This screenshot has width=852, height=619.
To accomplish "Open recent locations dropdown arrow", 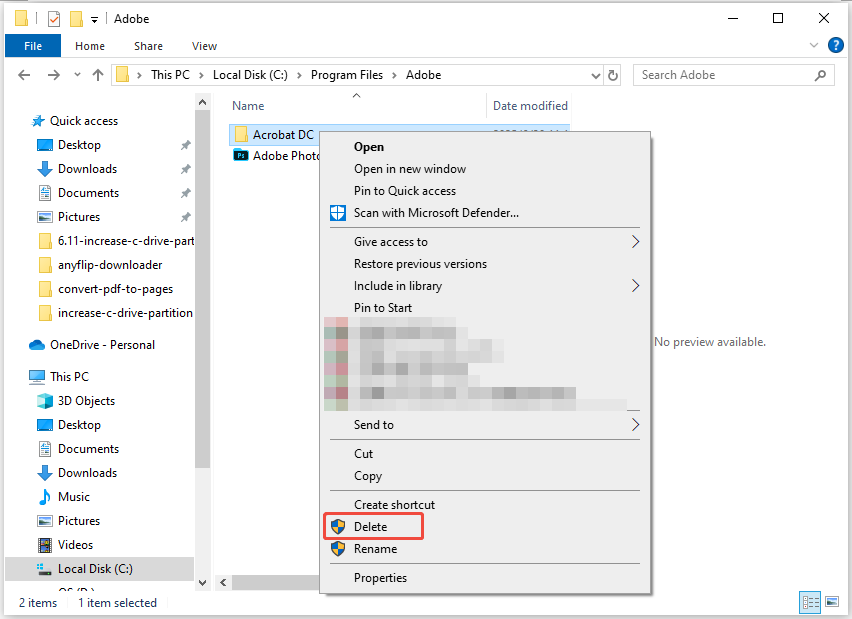I will click(x=77, y=75).
